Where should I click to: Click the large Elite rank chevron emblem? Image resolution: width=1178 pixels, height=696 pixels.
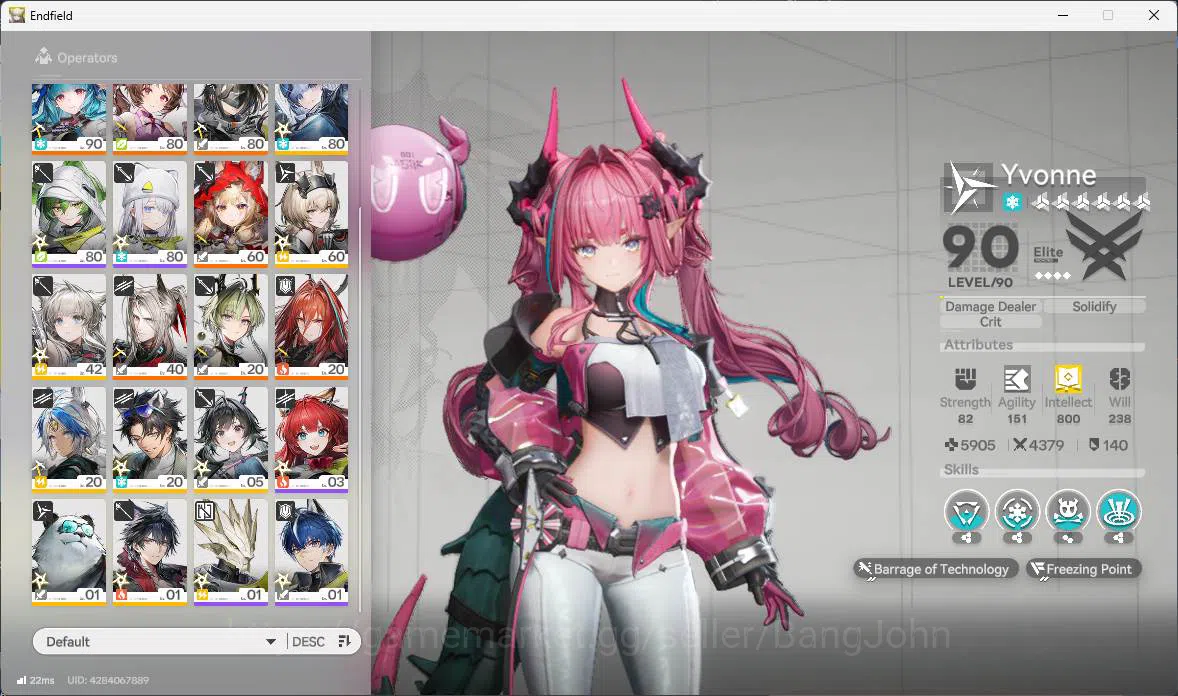tap(1103, 248)
